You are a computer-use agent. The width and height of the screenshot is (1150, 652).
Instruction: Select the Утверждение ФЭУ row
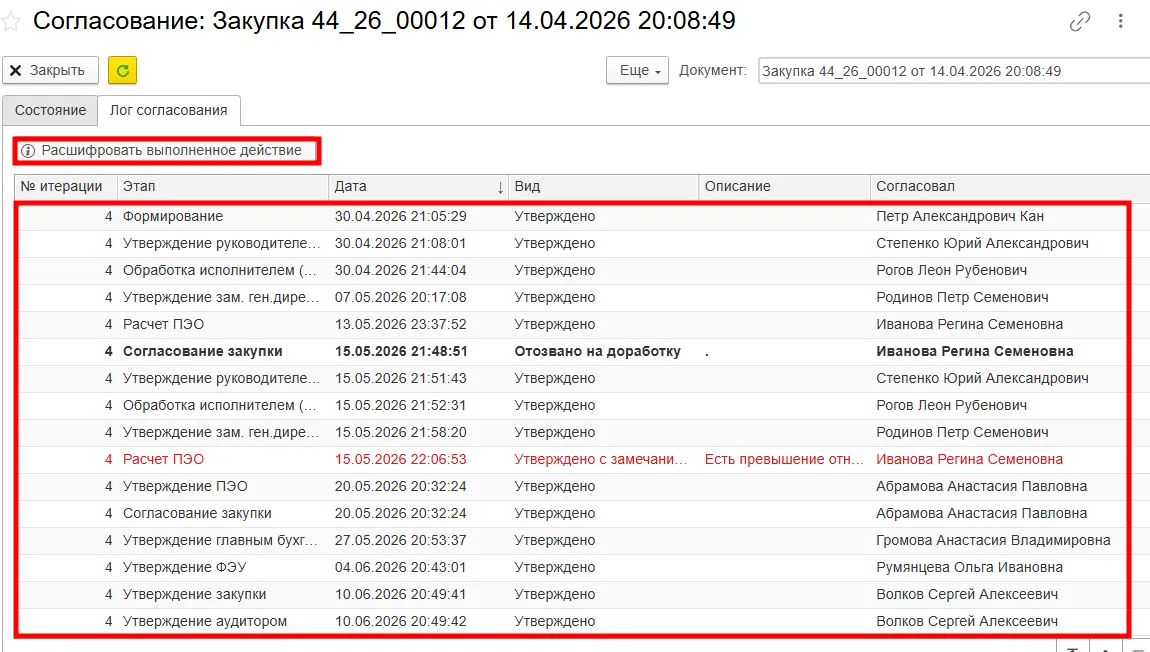pos(572,568)
